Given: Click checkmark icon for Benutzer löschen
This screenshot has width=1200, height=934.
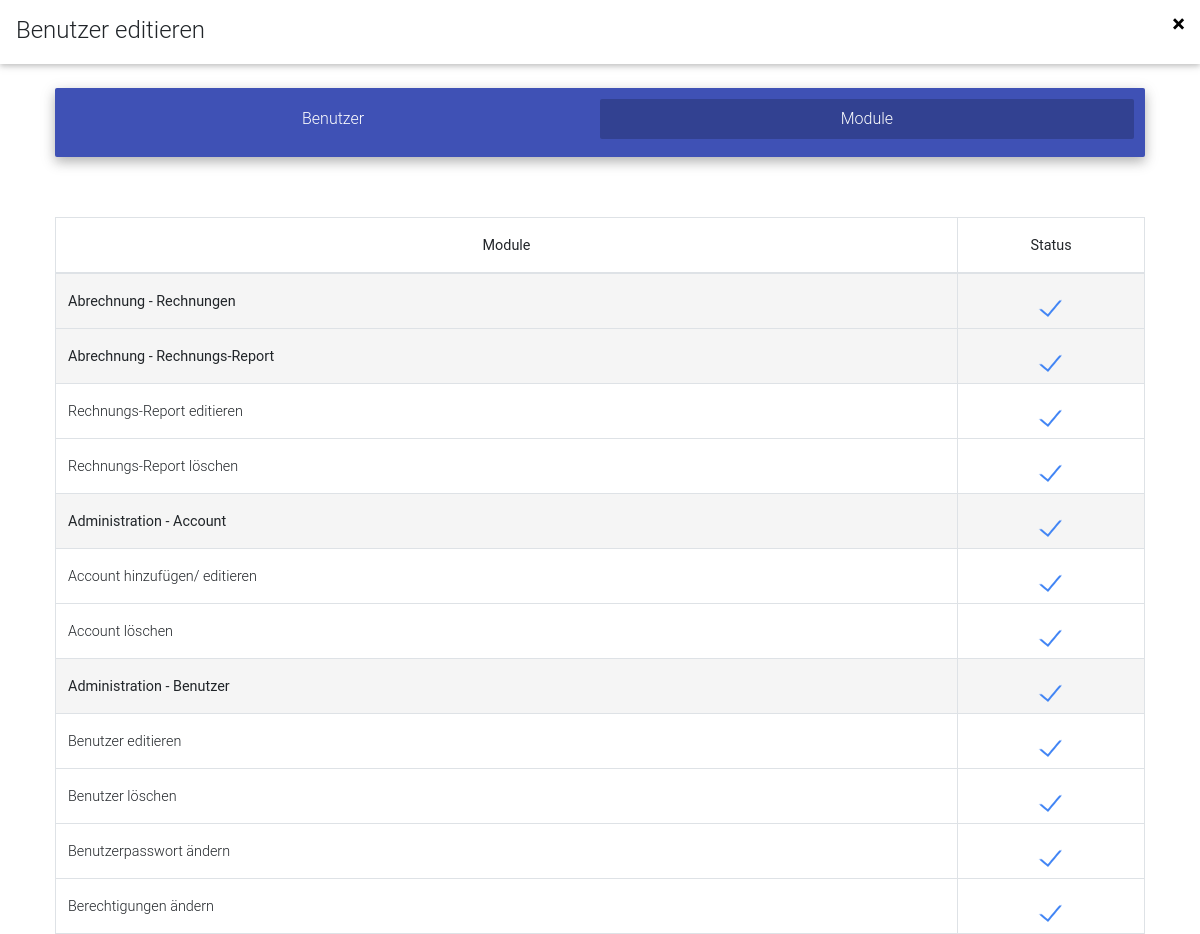Looking at the screenshot, I should point(1050,803).
